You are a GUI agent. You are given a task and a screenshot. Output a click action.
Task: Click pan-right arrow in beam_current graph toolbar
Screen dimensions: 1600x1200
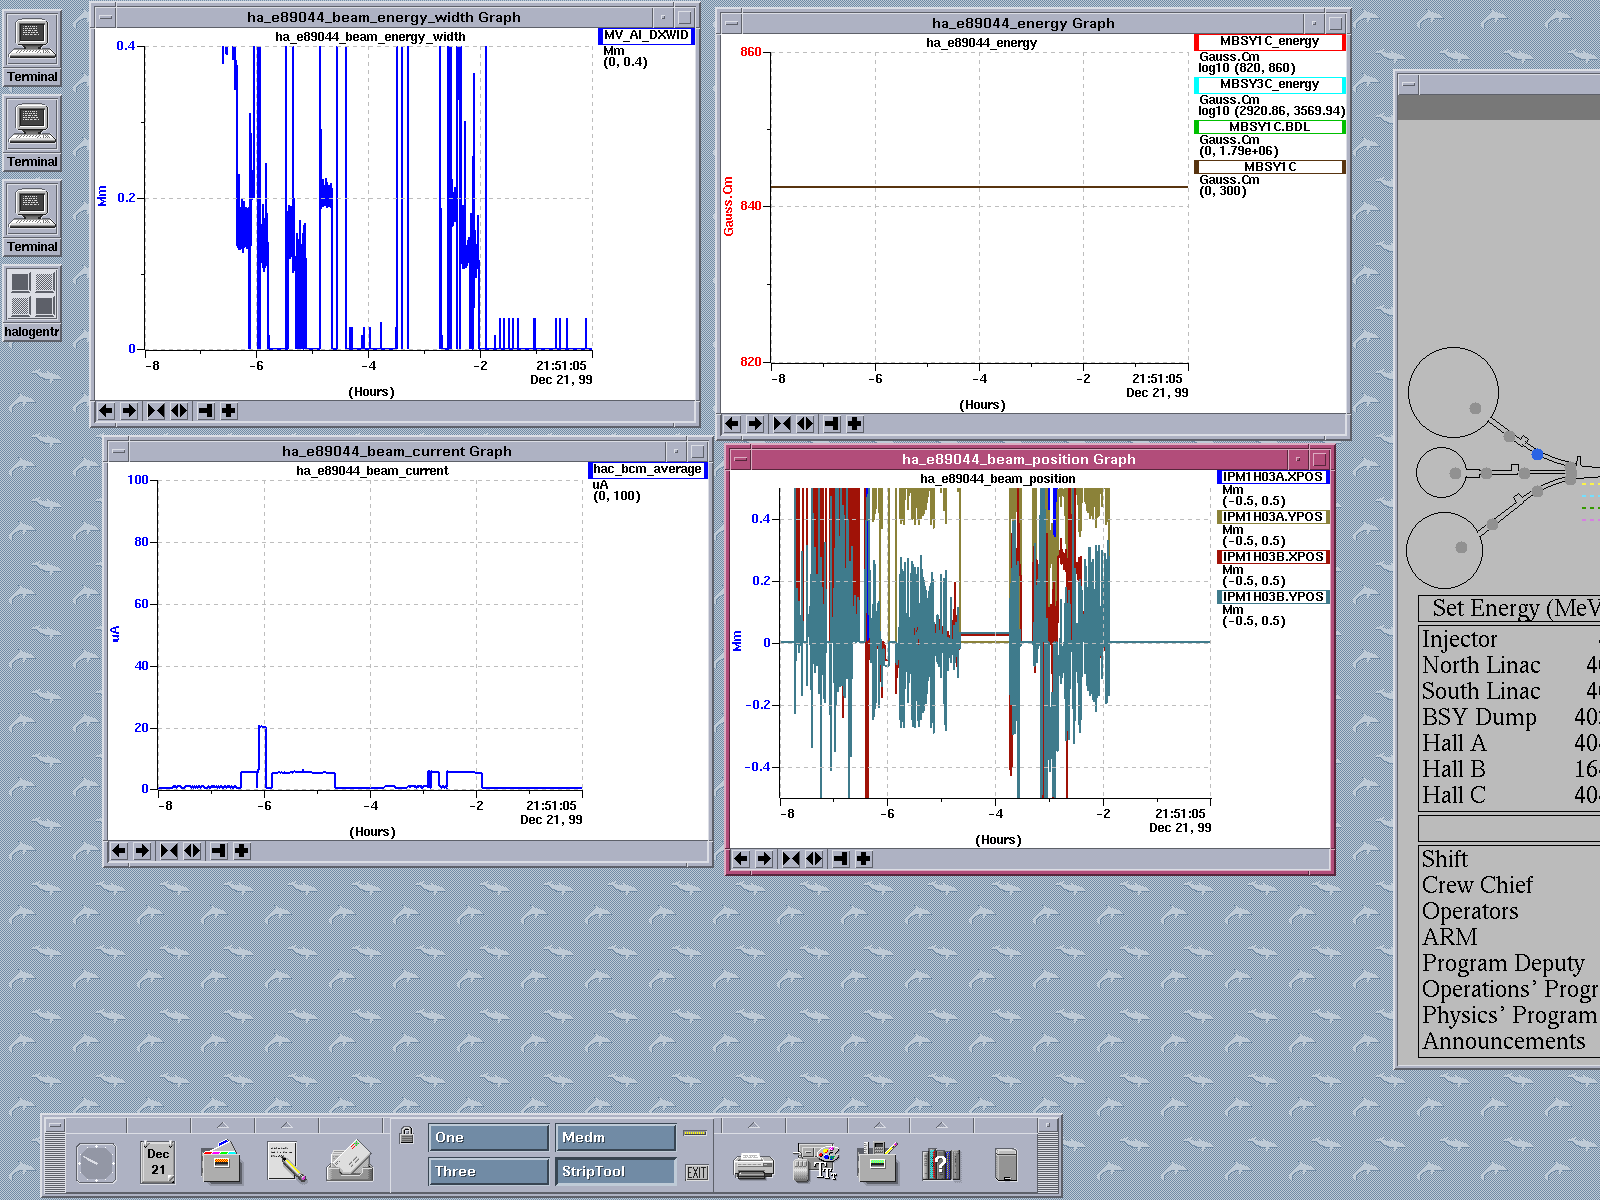tap(142, 851)
